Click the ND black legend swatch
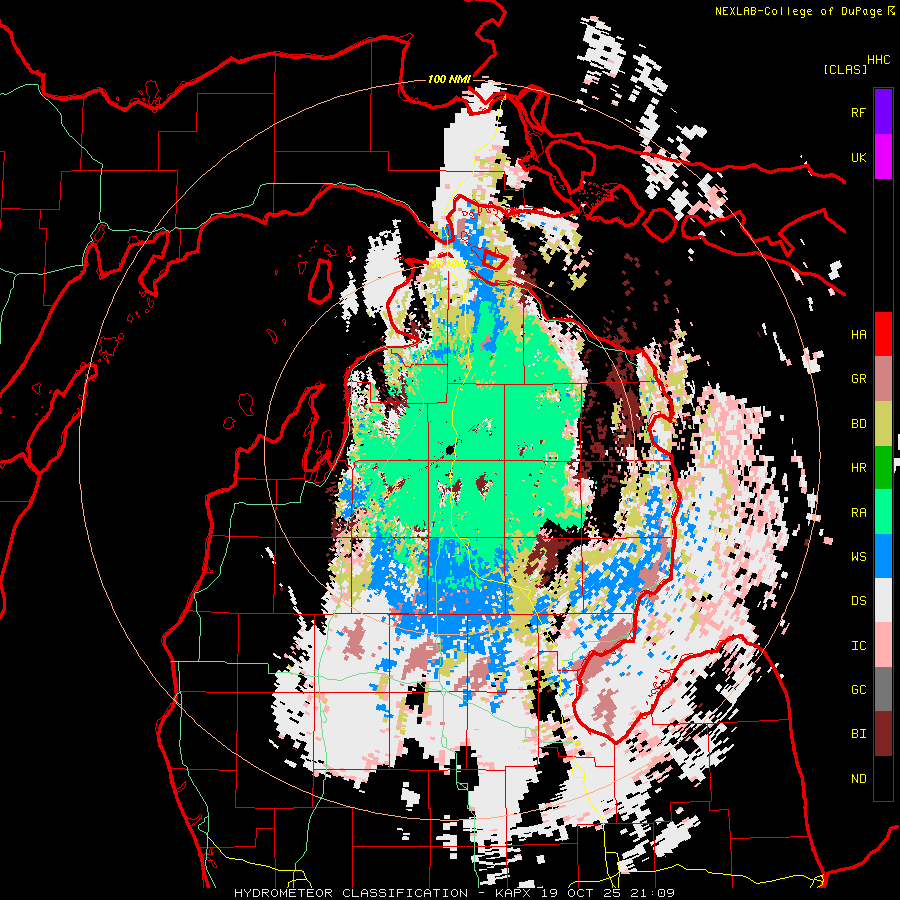Image resolution: width=900 pixels, height=900 pixels. 883,778
